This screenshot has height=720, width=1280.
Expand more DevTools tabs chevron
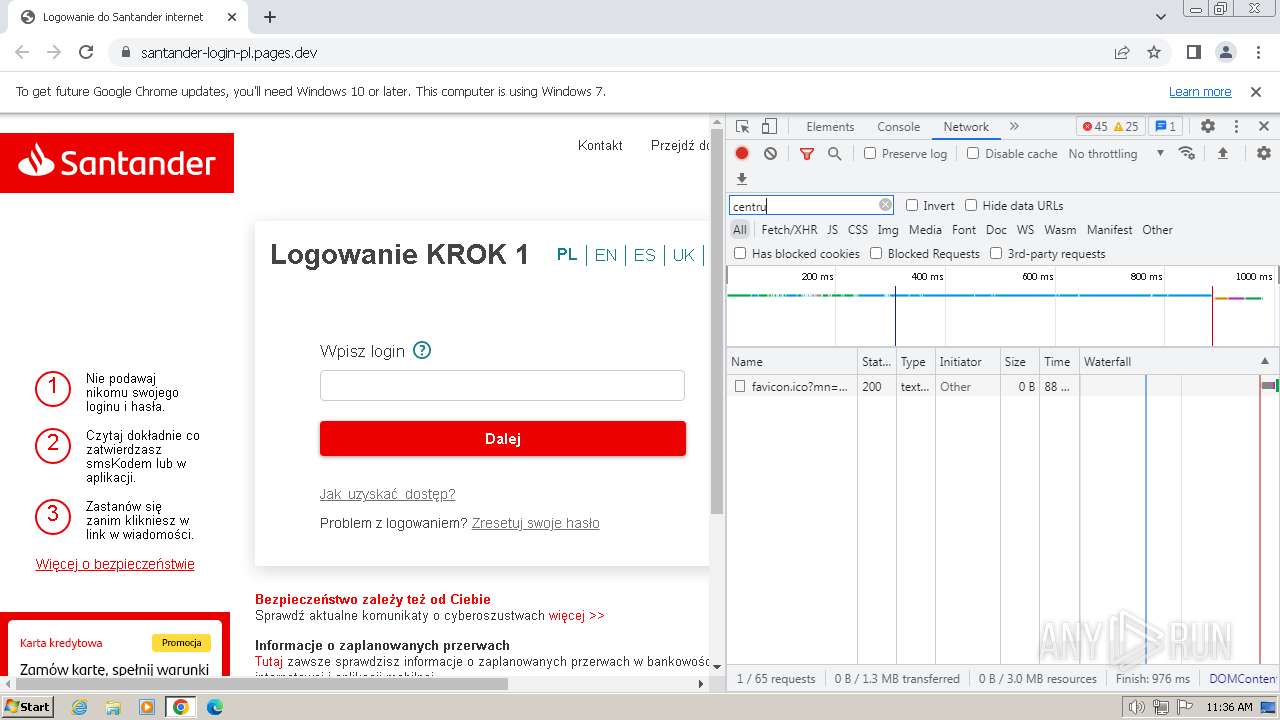click(1014, 127)
